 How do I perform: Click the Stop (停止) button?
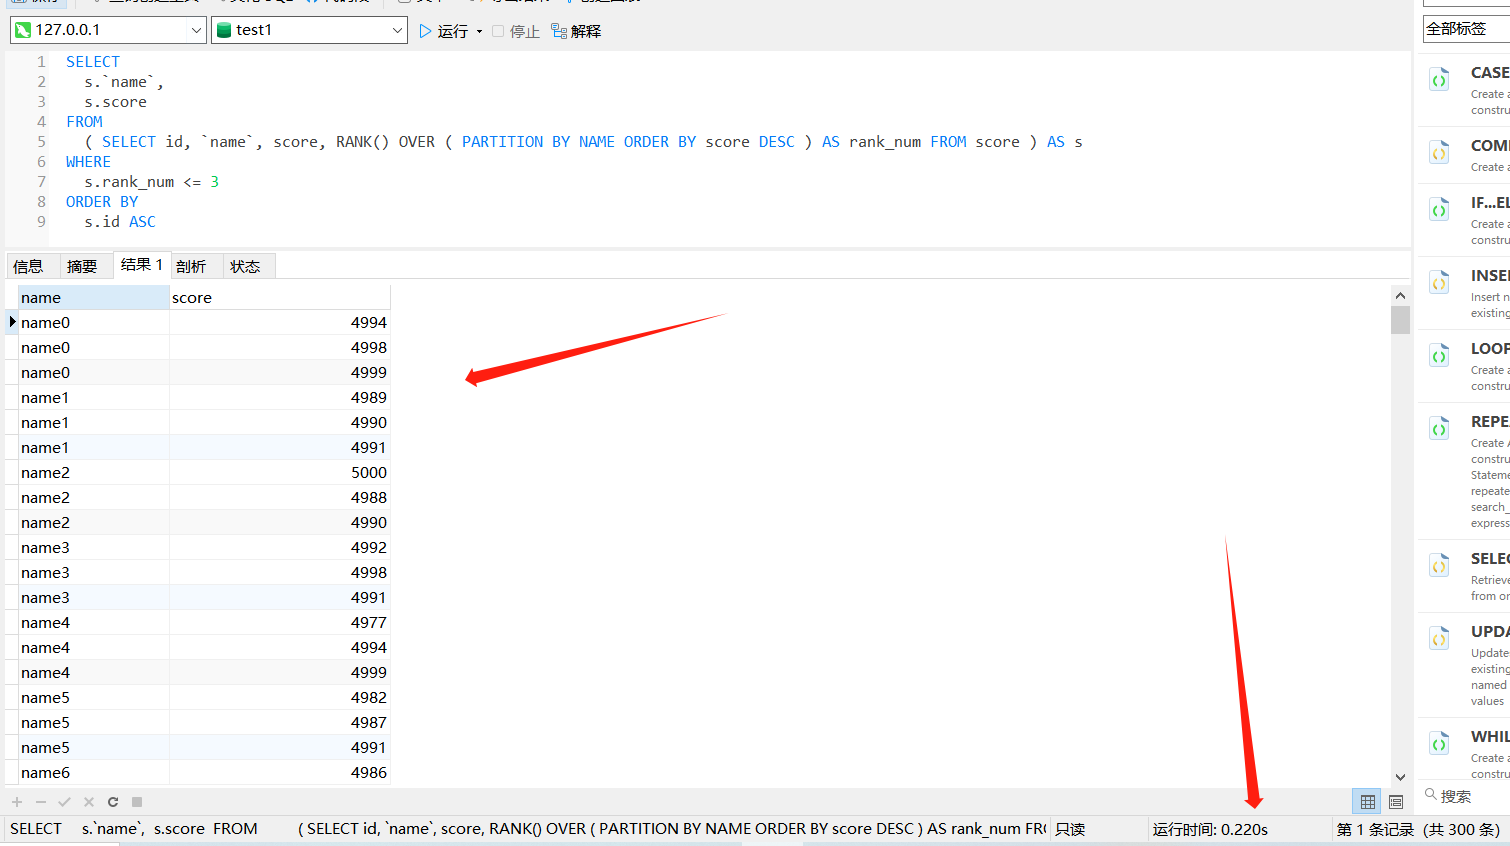[516, 31]
